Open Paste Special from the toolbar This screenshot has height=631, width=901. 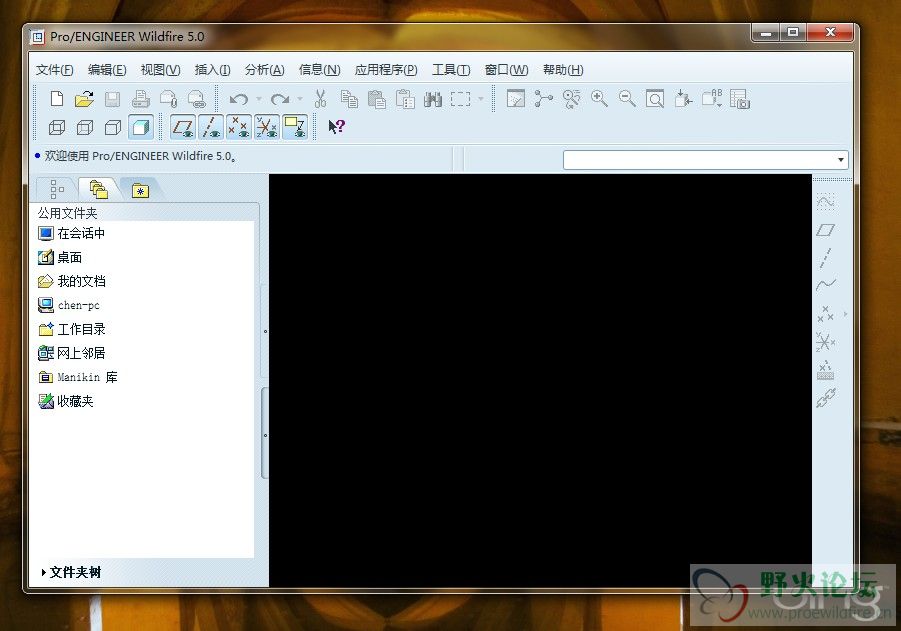click(405, 99)
